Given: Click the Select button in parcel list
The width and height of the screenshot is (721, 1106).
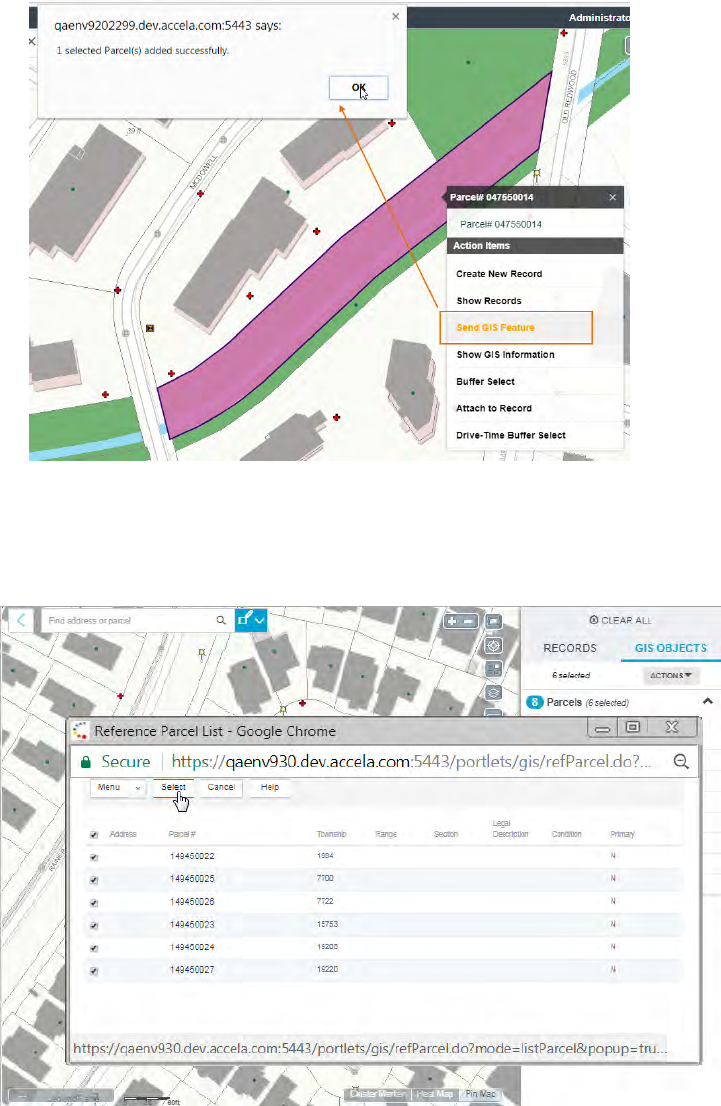Looking at the screenshot, I should (174, 787).
